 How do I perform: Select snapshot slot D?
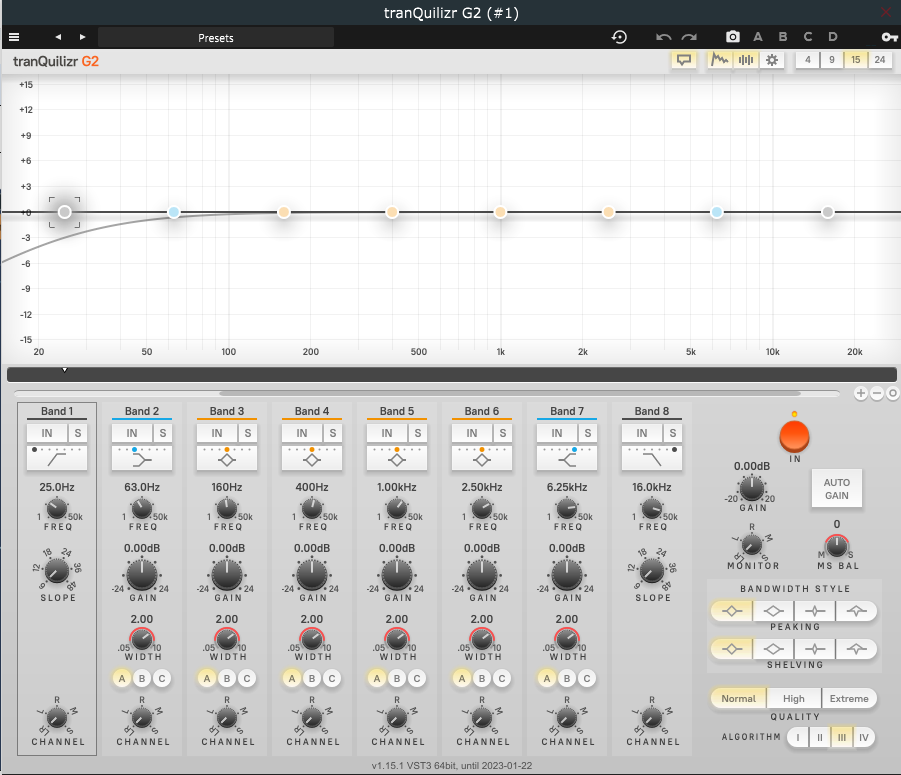[x=833, y=37]
